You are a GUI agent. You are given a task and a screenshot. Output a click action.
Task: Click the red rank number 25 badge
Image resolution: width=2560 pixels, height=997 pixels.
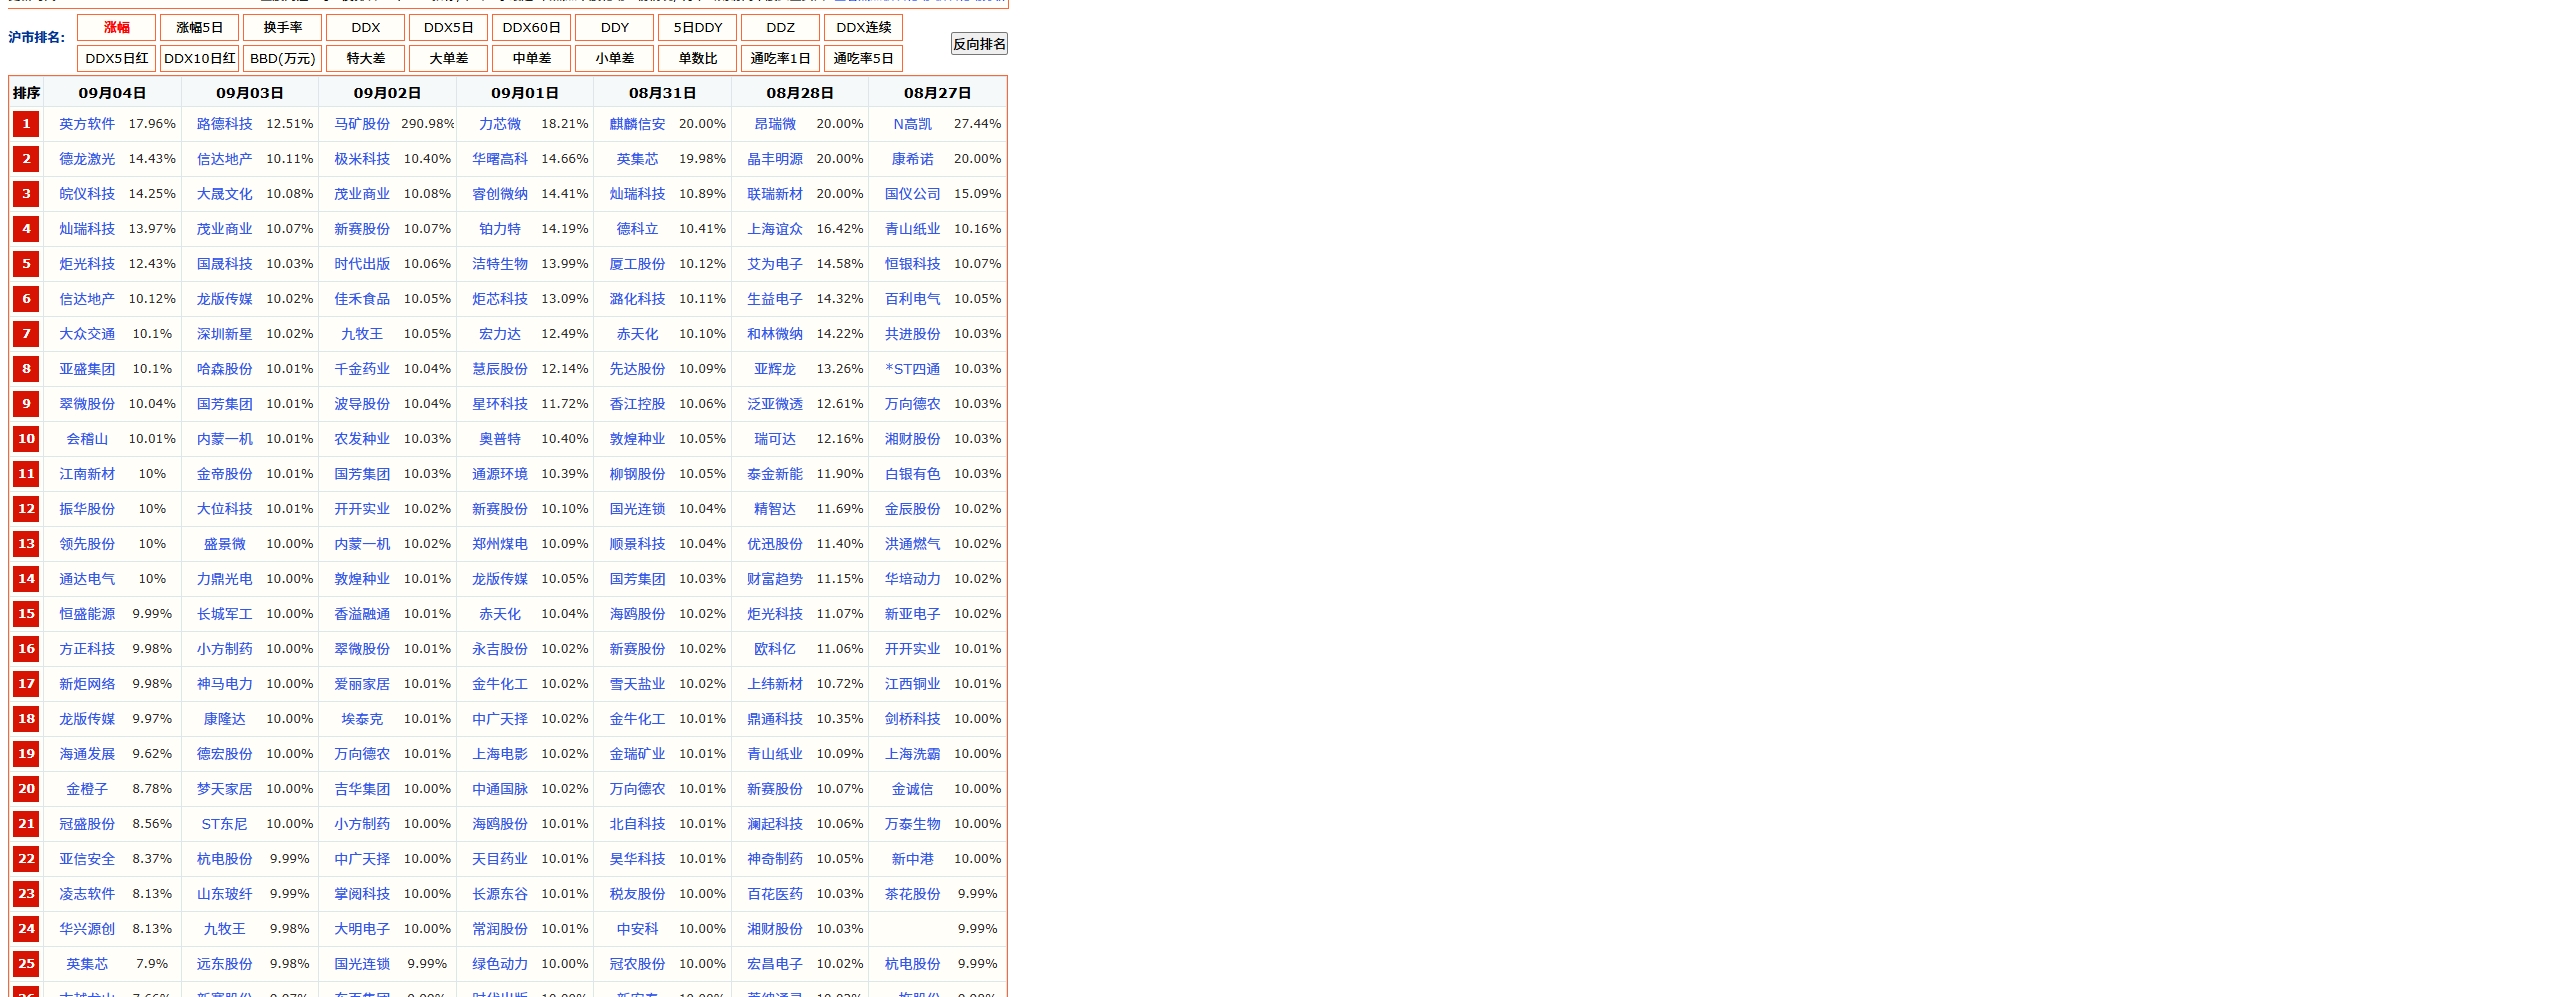click(27, 964)
